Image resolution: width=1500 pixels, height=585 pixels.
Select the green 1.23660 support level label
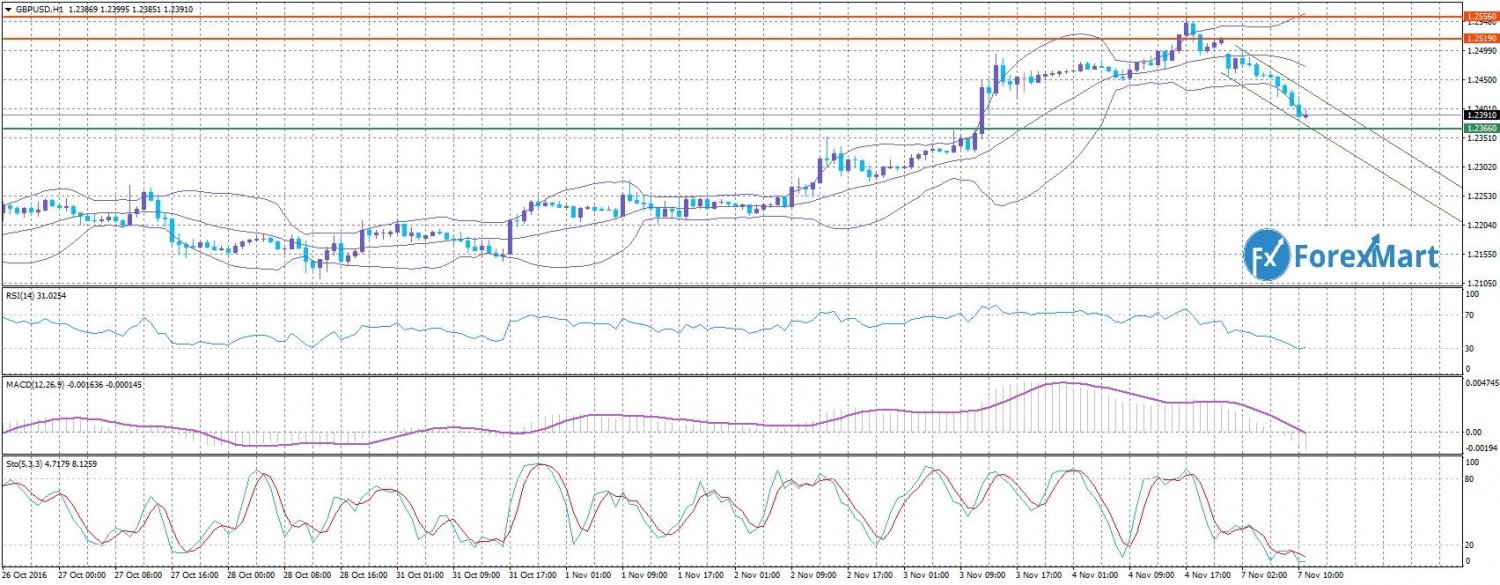click(x=1479, y=129)
